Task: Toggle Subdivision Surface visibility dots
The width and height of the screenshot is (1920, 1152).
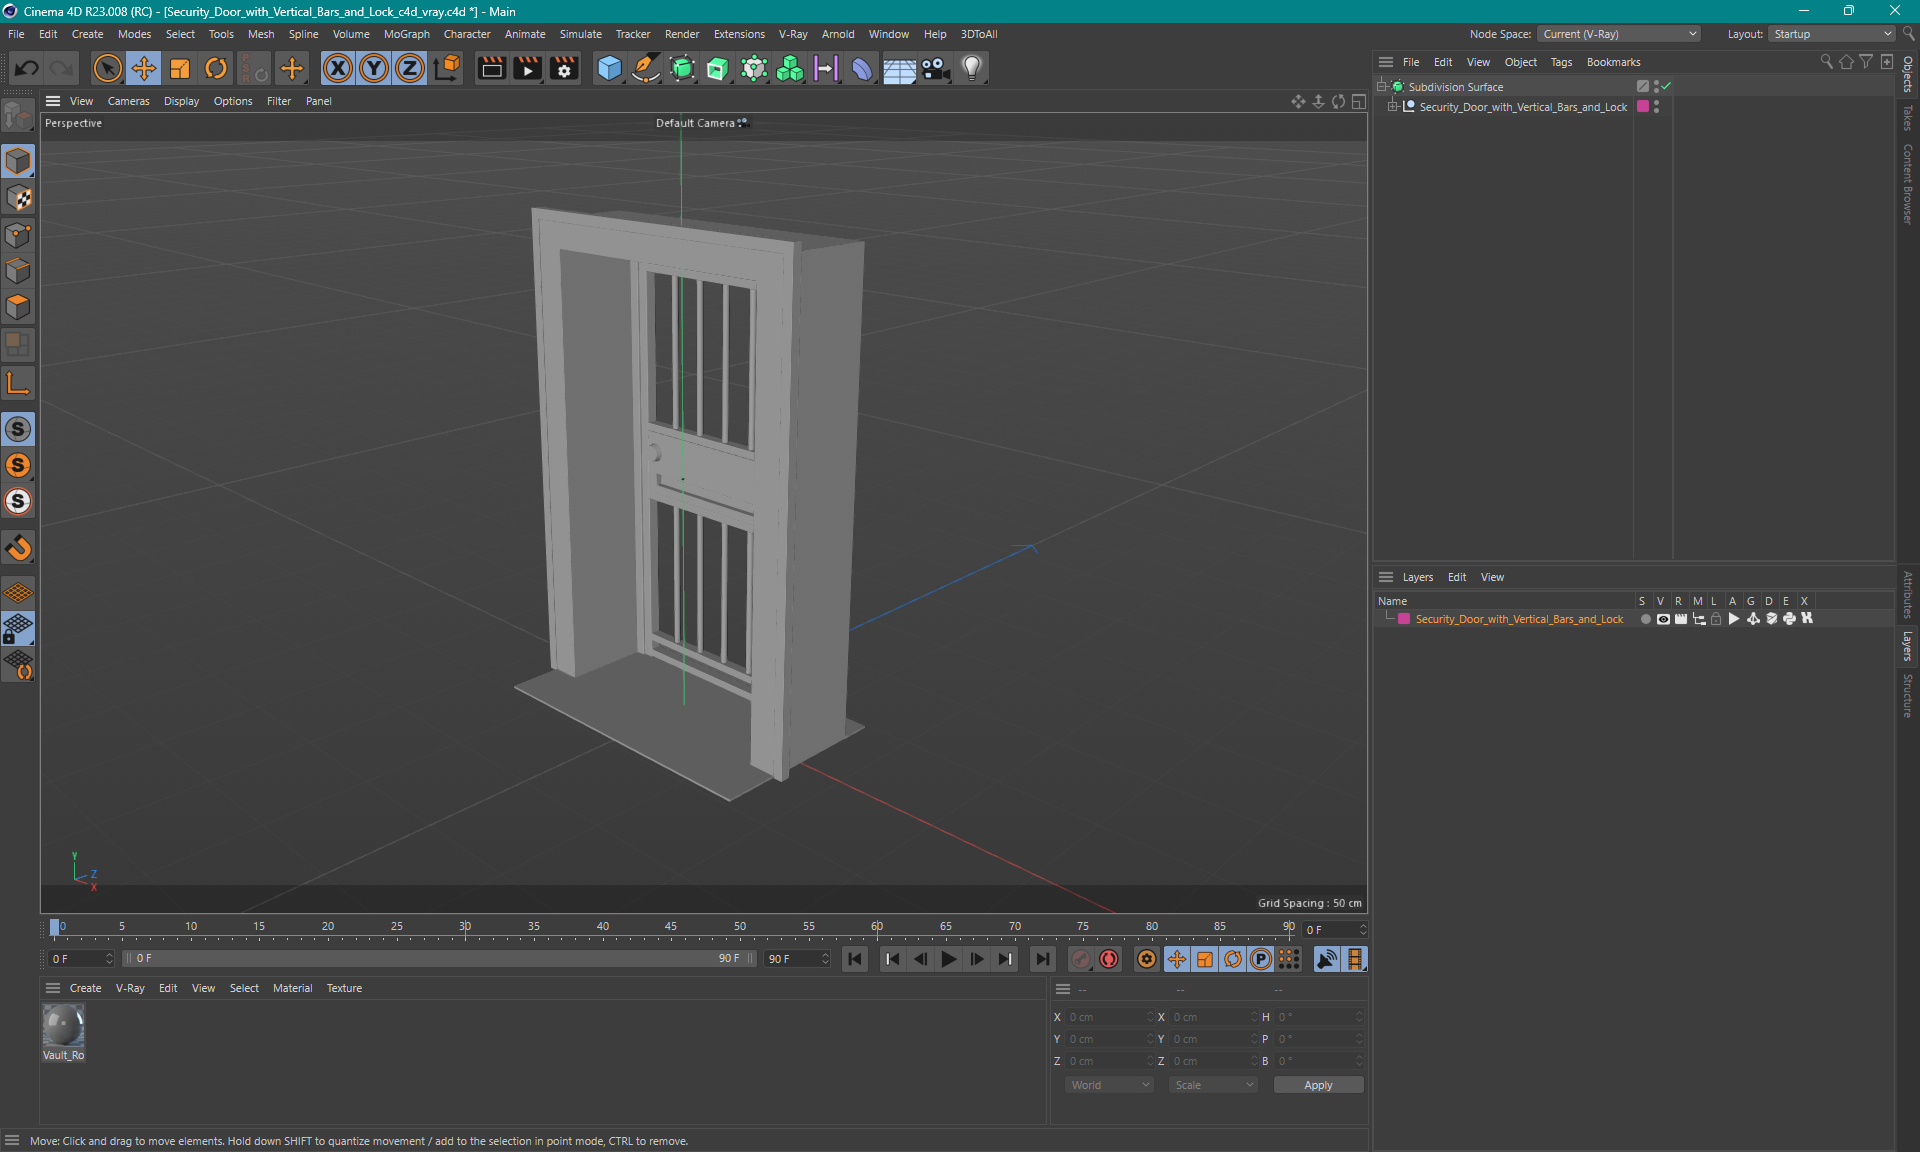Action: pyautogui.click(x=1656, y=86)
